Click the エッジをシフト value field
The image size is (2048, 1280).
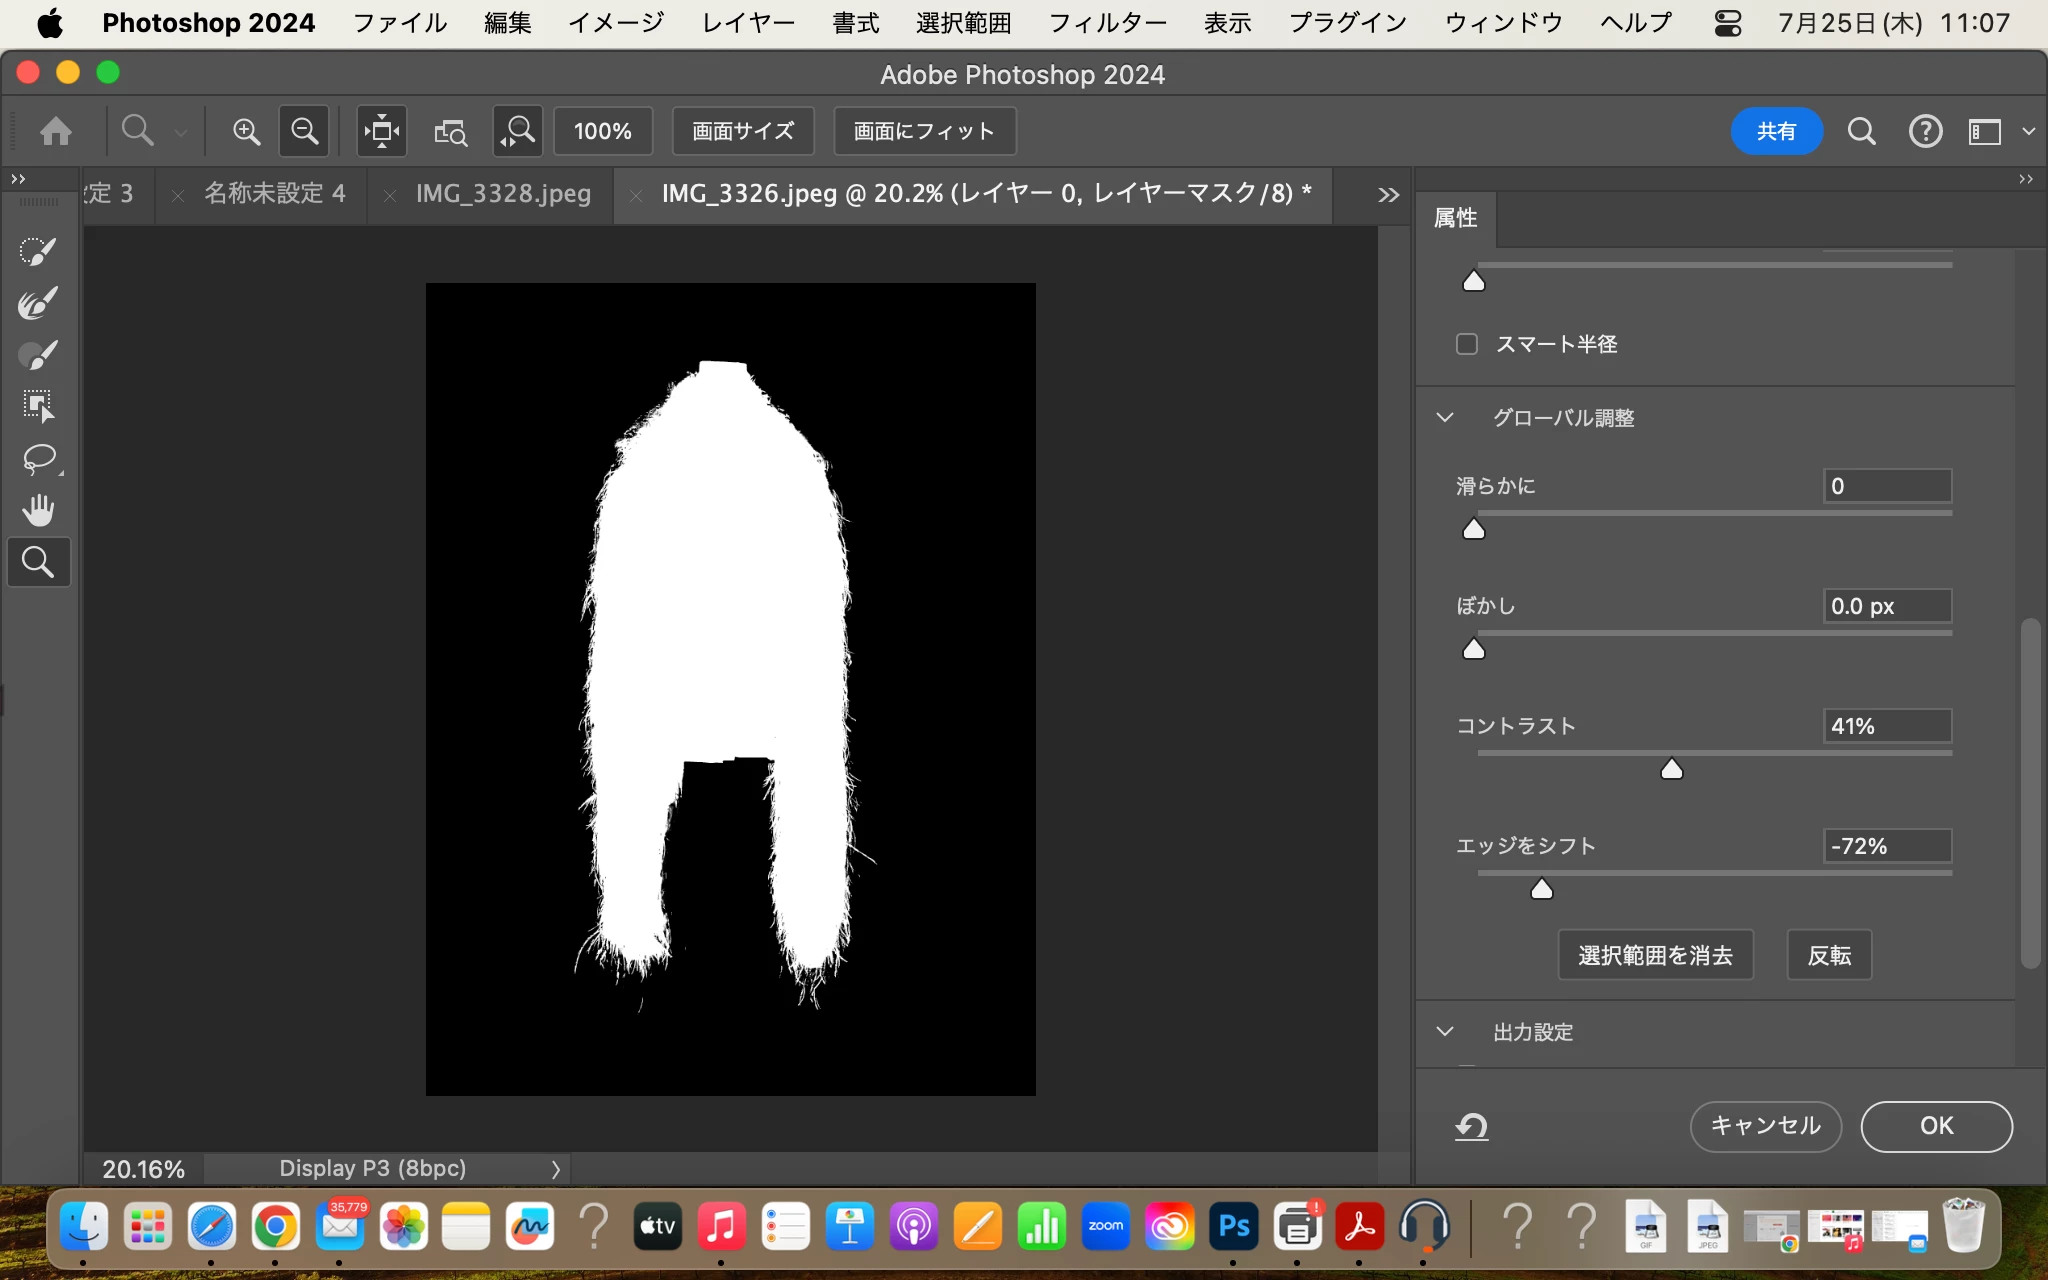[1886, 846]
